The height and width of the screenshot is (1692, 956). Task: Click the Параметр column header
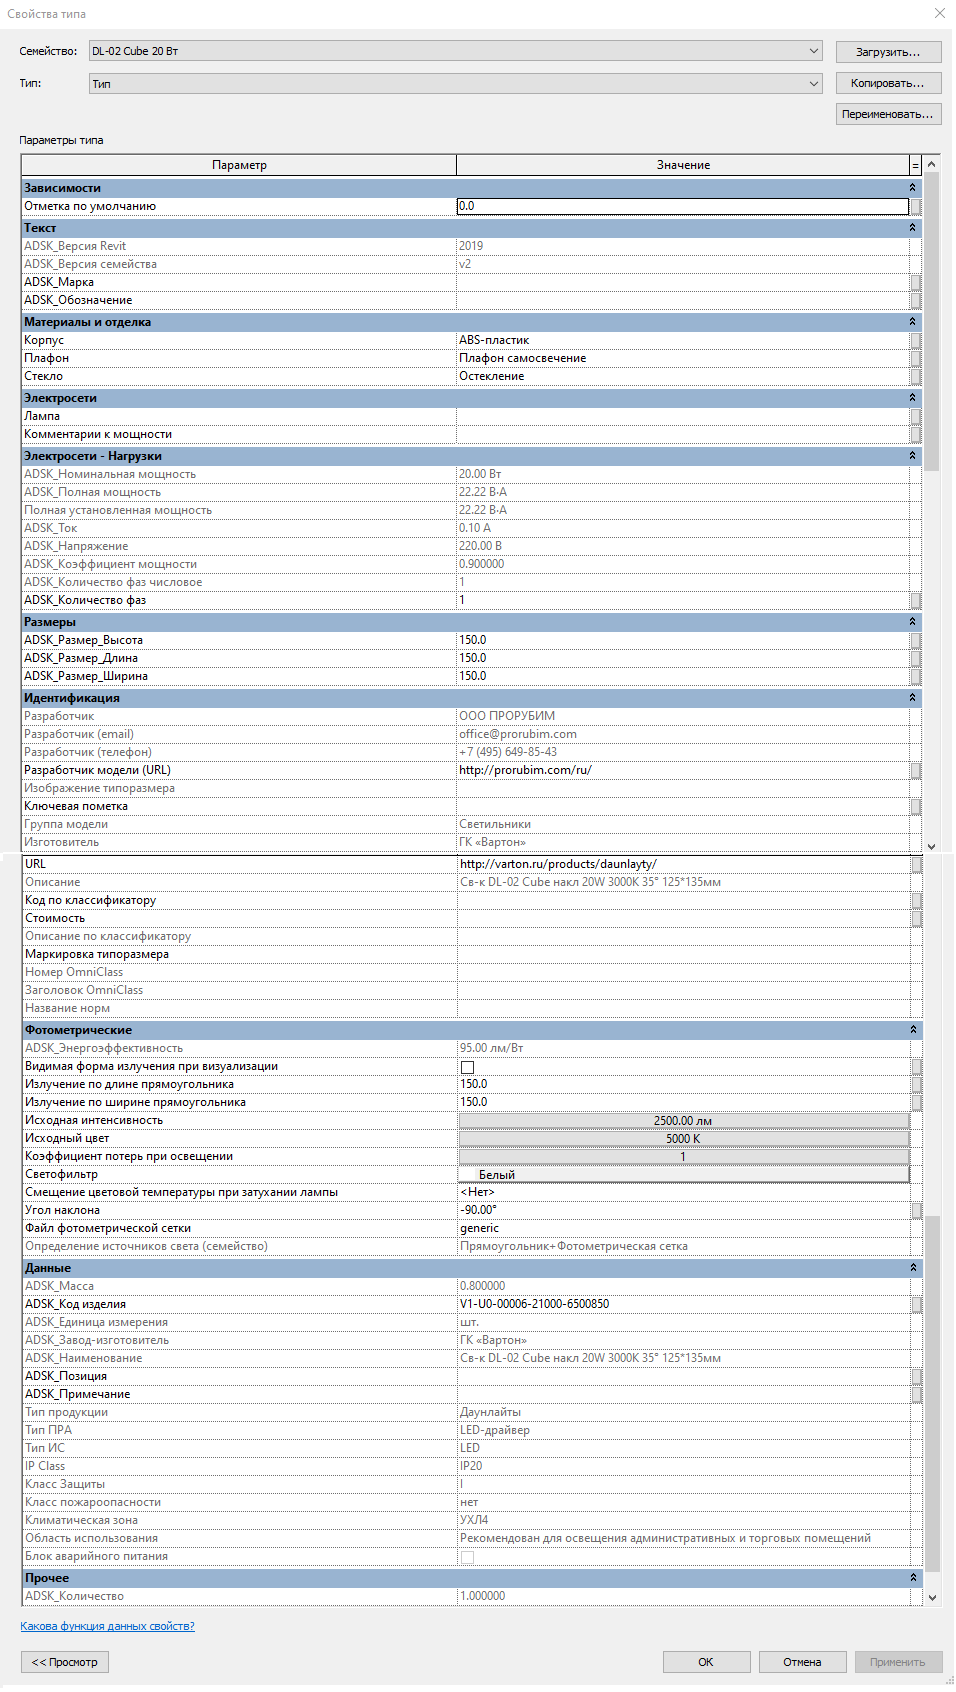point(239,165)
